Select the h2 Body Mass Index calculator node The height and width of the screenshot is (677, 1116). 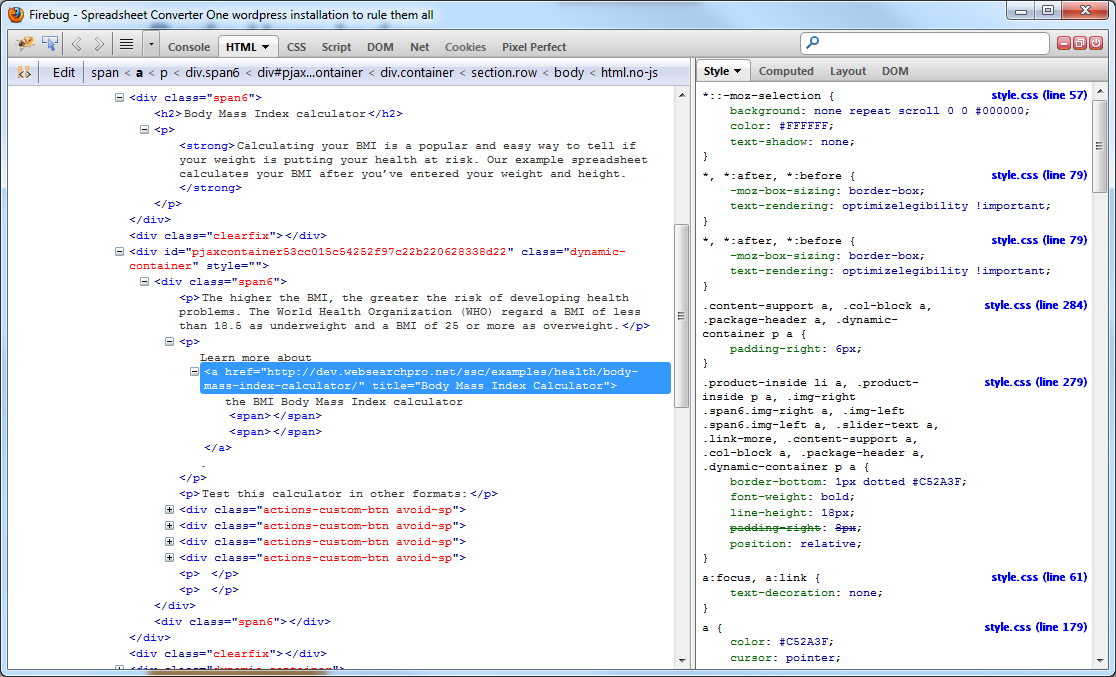click(278, 114)
